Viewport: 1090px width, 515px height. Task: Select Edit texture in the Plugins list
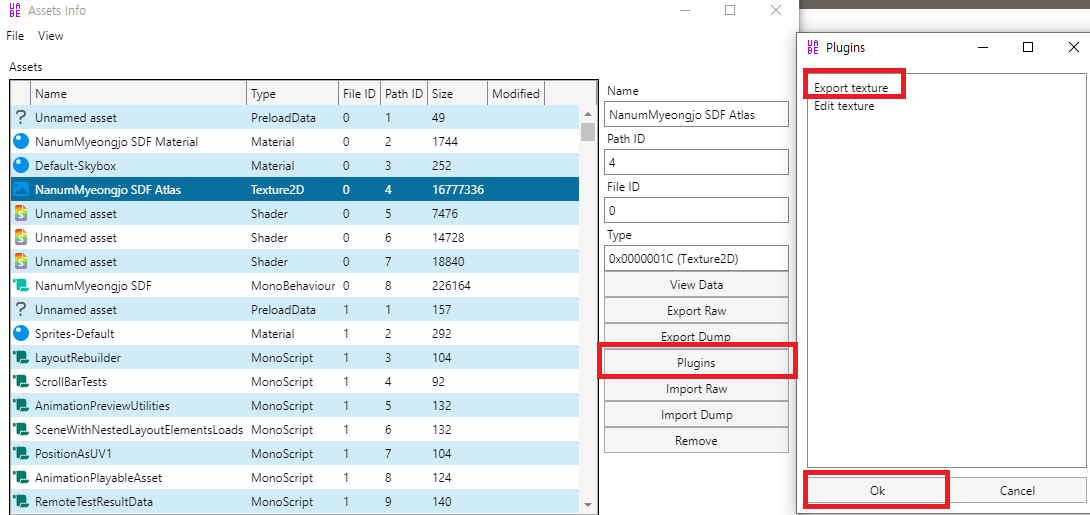(x=844, y=106)
